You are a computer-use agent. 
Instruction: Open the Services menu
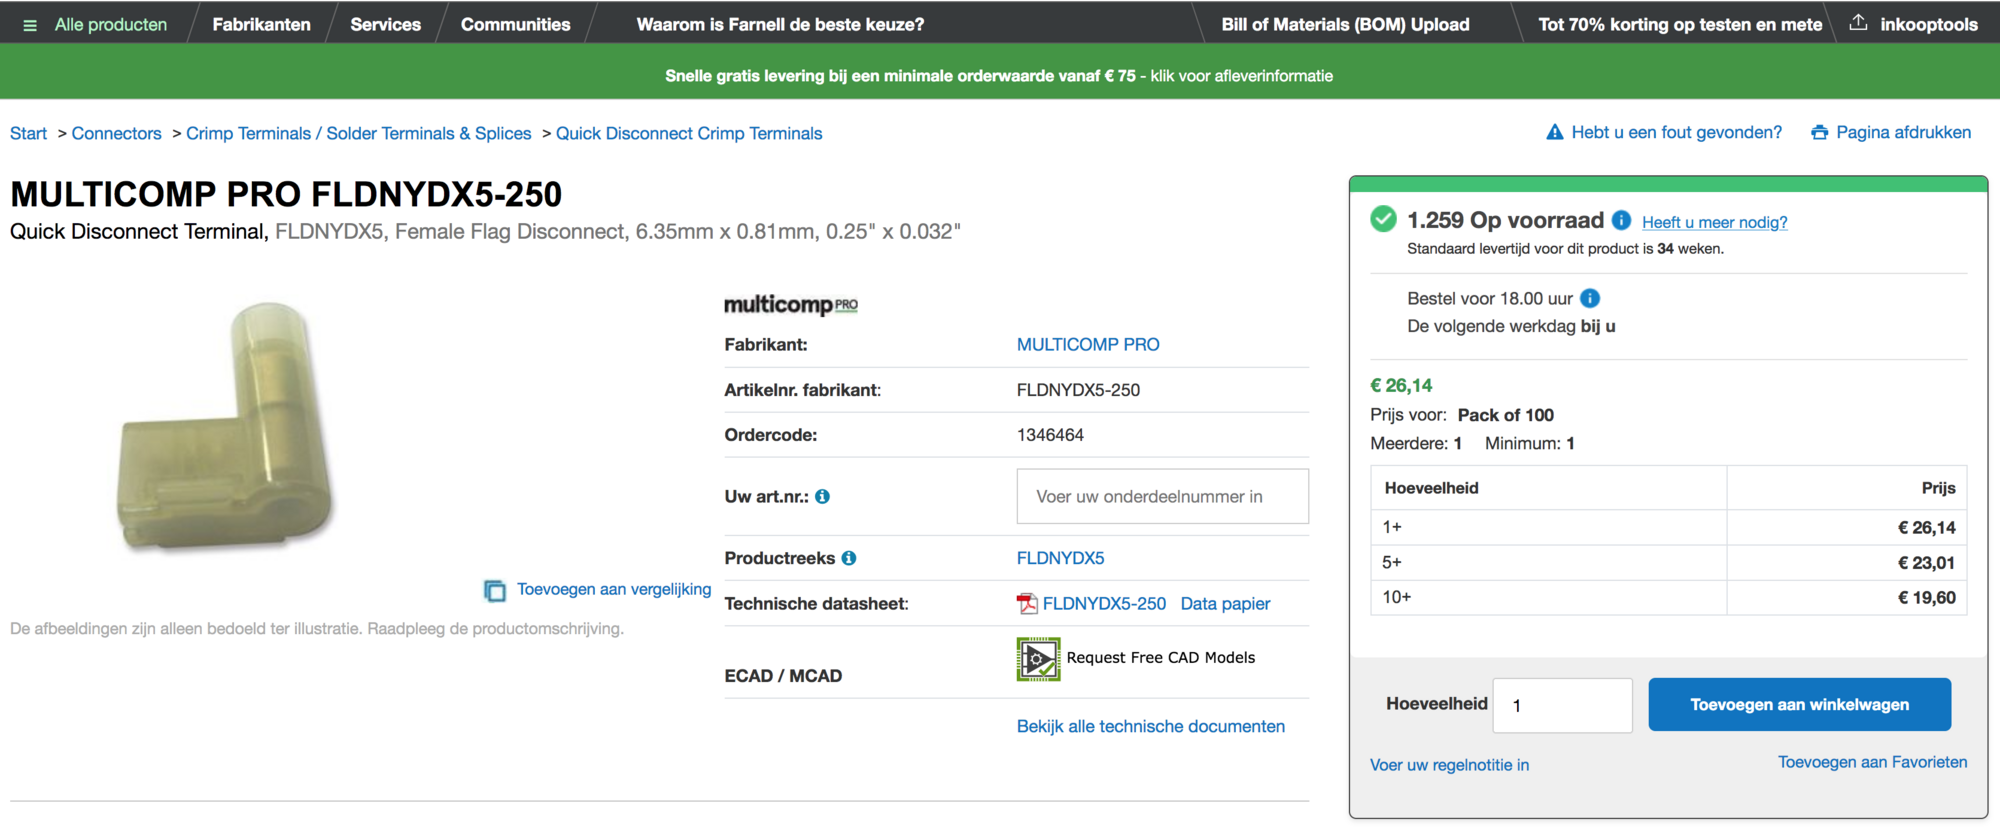pyautogui.click(x=386, y=25)
